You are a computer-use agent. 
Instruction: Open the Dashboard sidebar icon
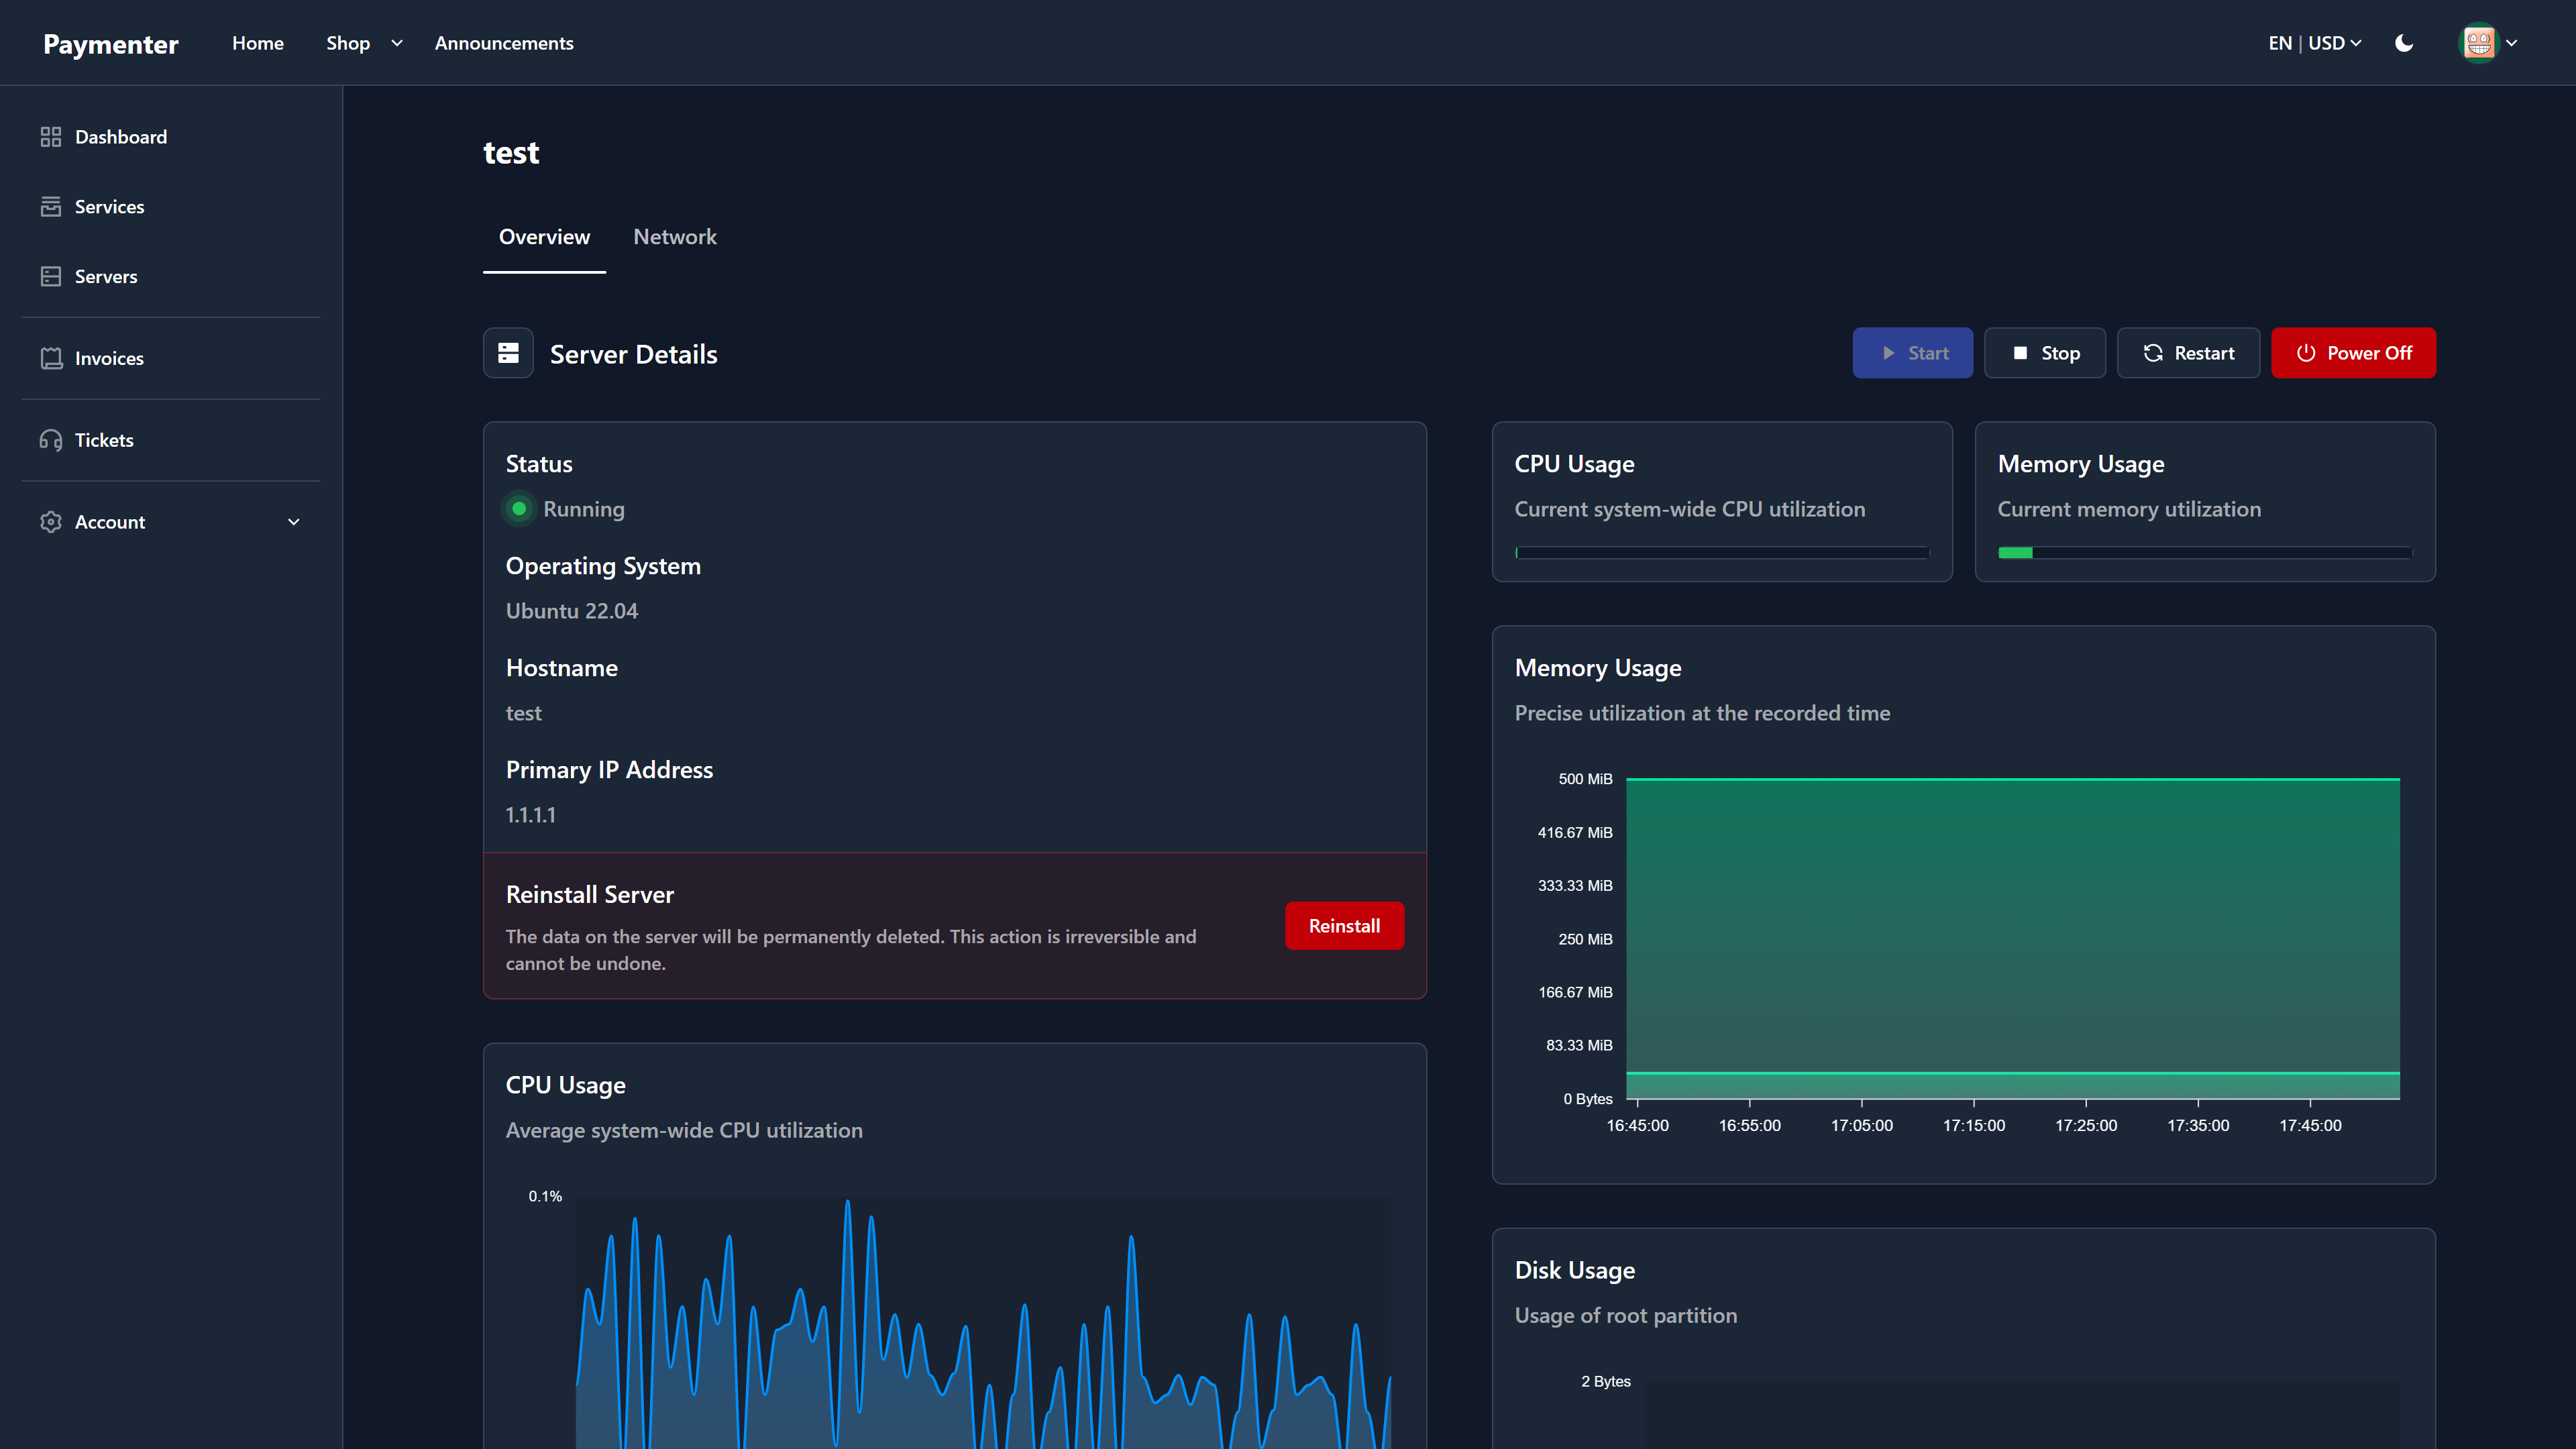tap(51, 137)
